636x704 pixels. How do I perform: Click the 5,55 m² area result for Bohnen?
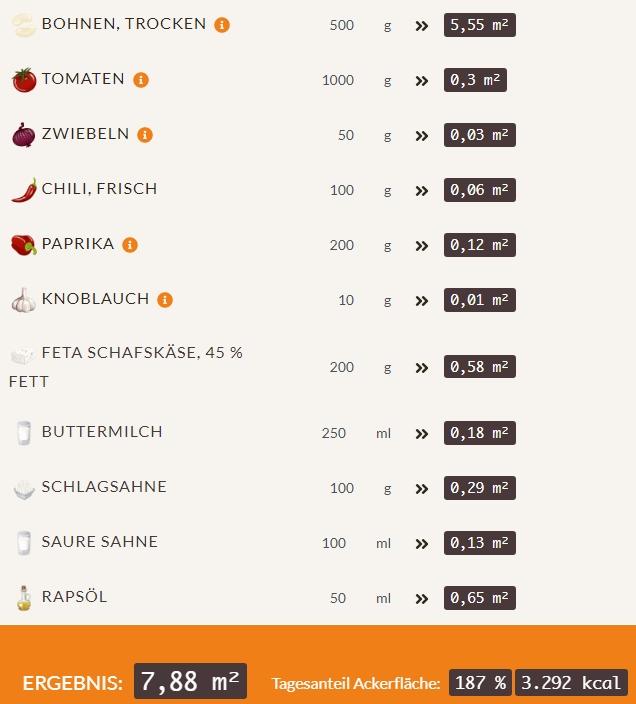pos(480,24)
